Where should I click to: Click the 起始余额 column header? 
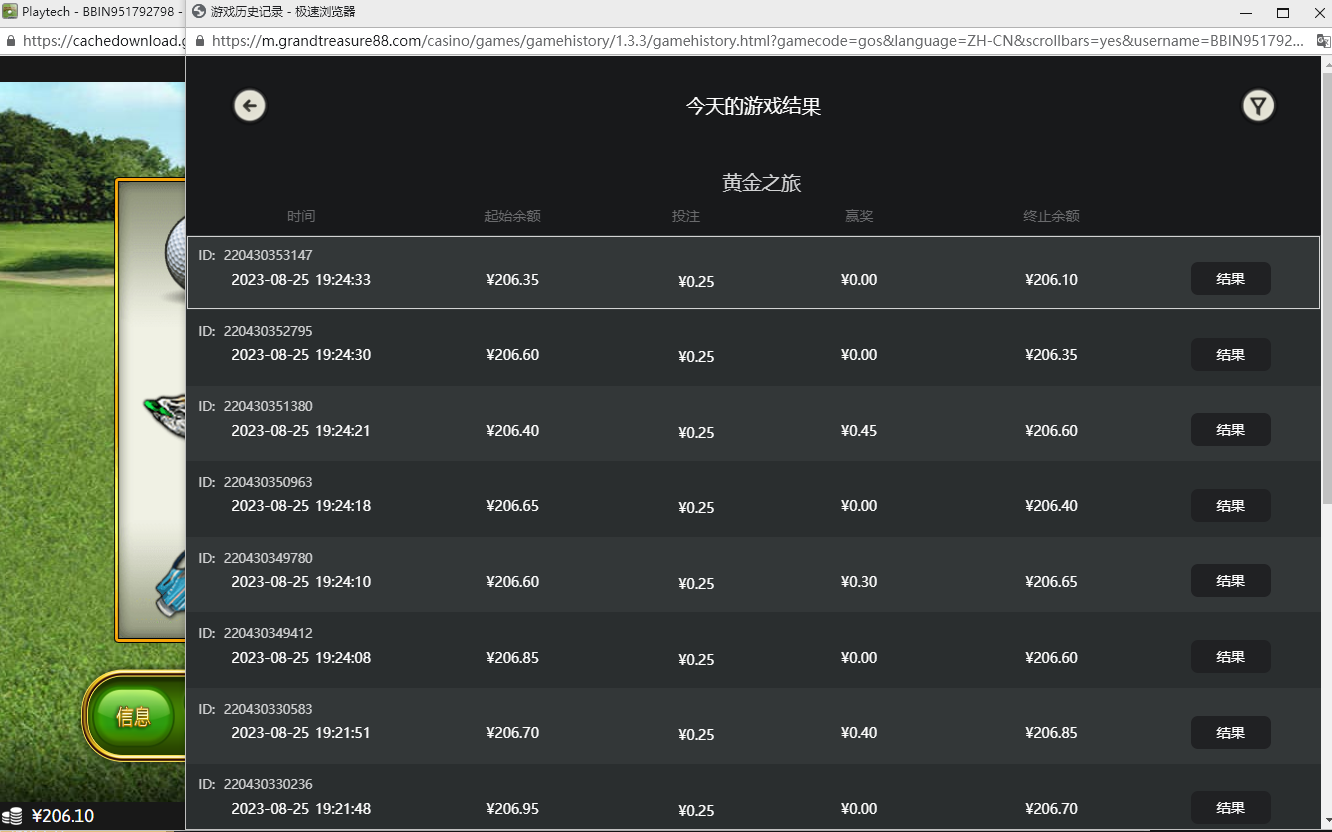tap(512, 216)
